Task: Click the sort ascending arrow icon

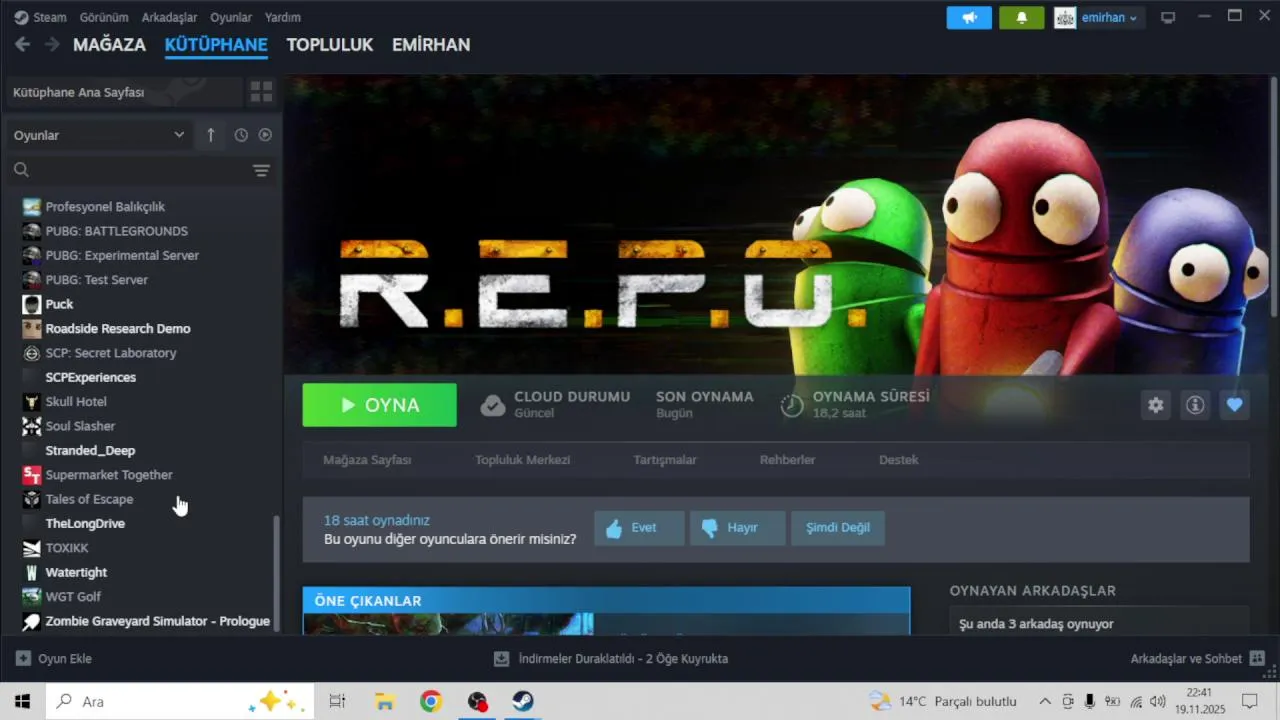Action: [x=210, y=135]
